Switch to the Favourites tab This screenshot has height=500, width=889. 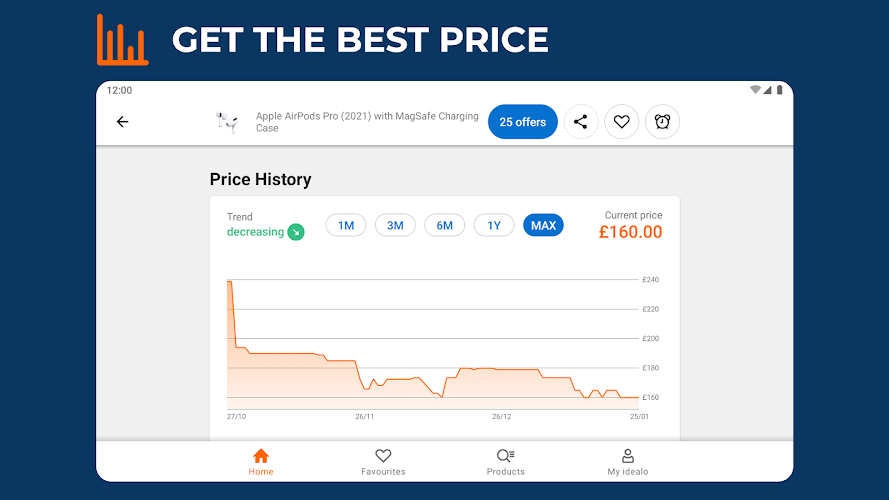383,461
